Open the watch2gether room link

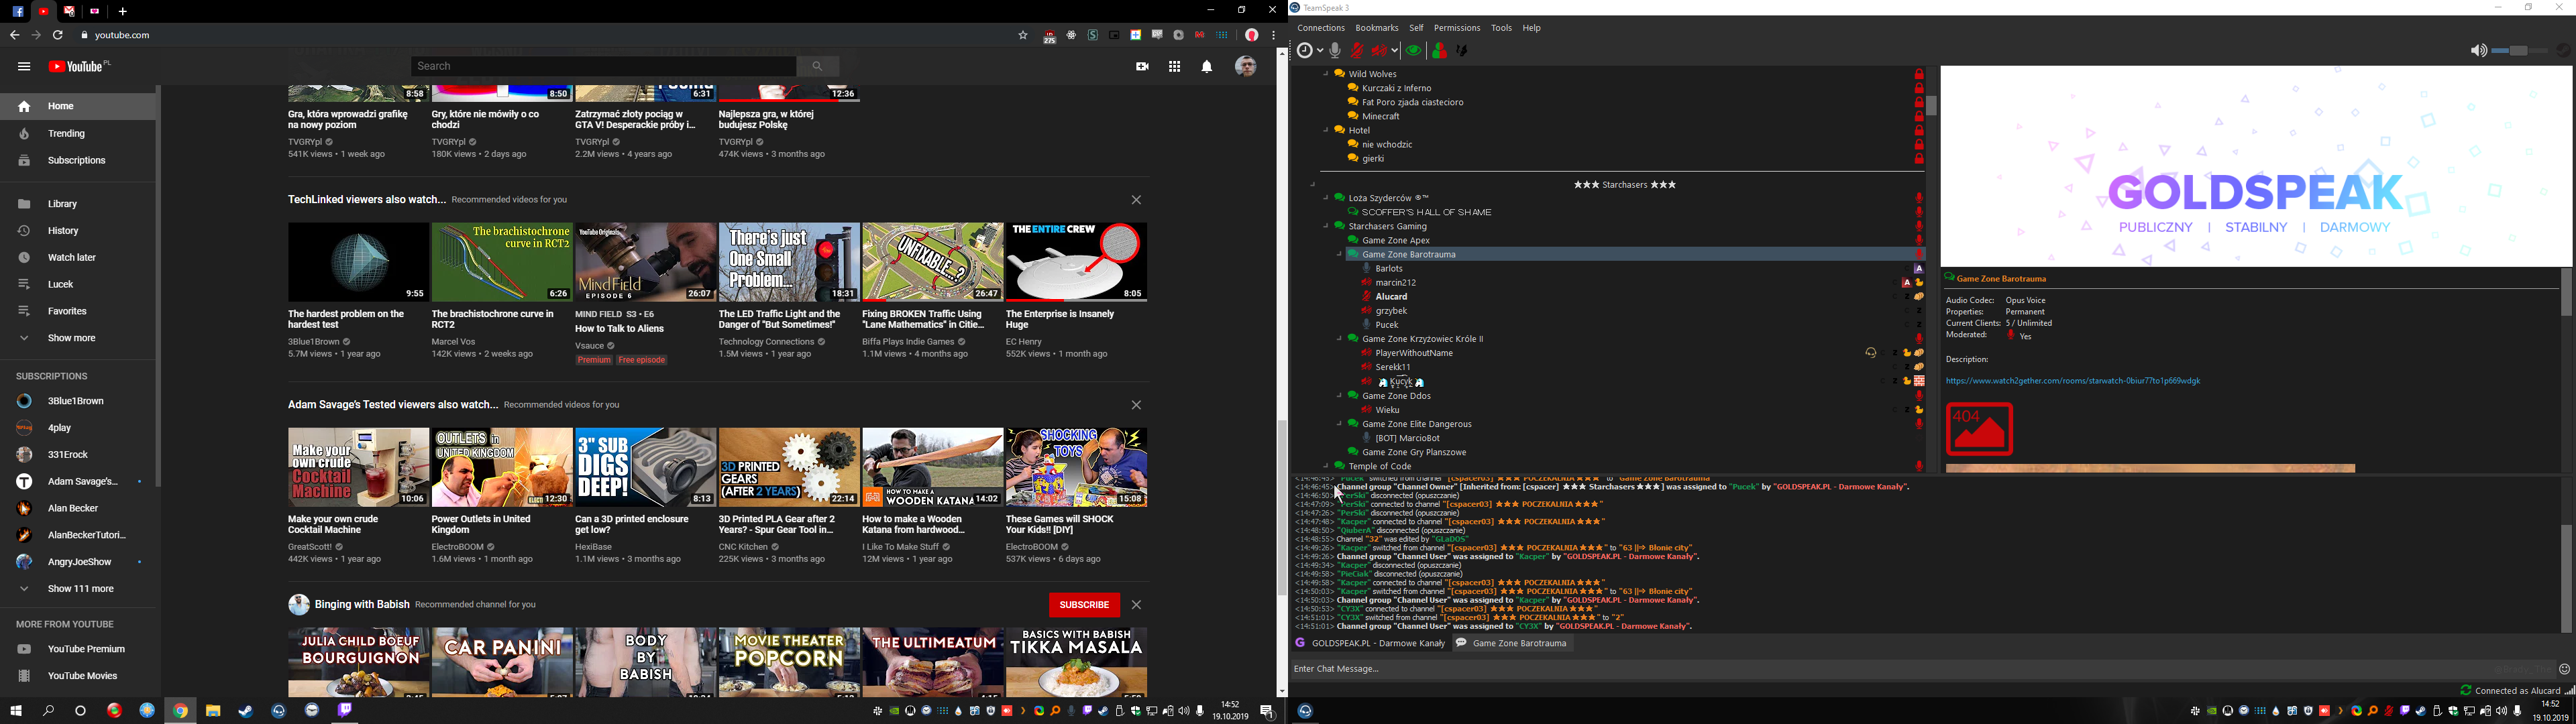(x=2072, y=381)
